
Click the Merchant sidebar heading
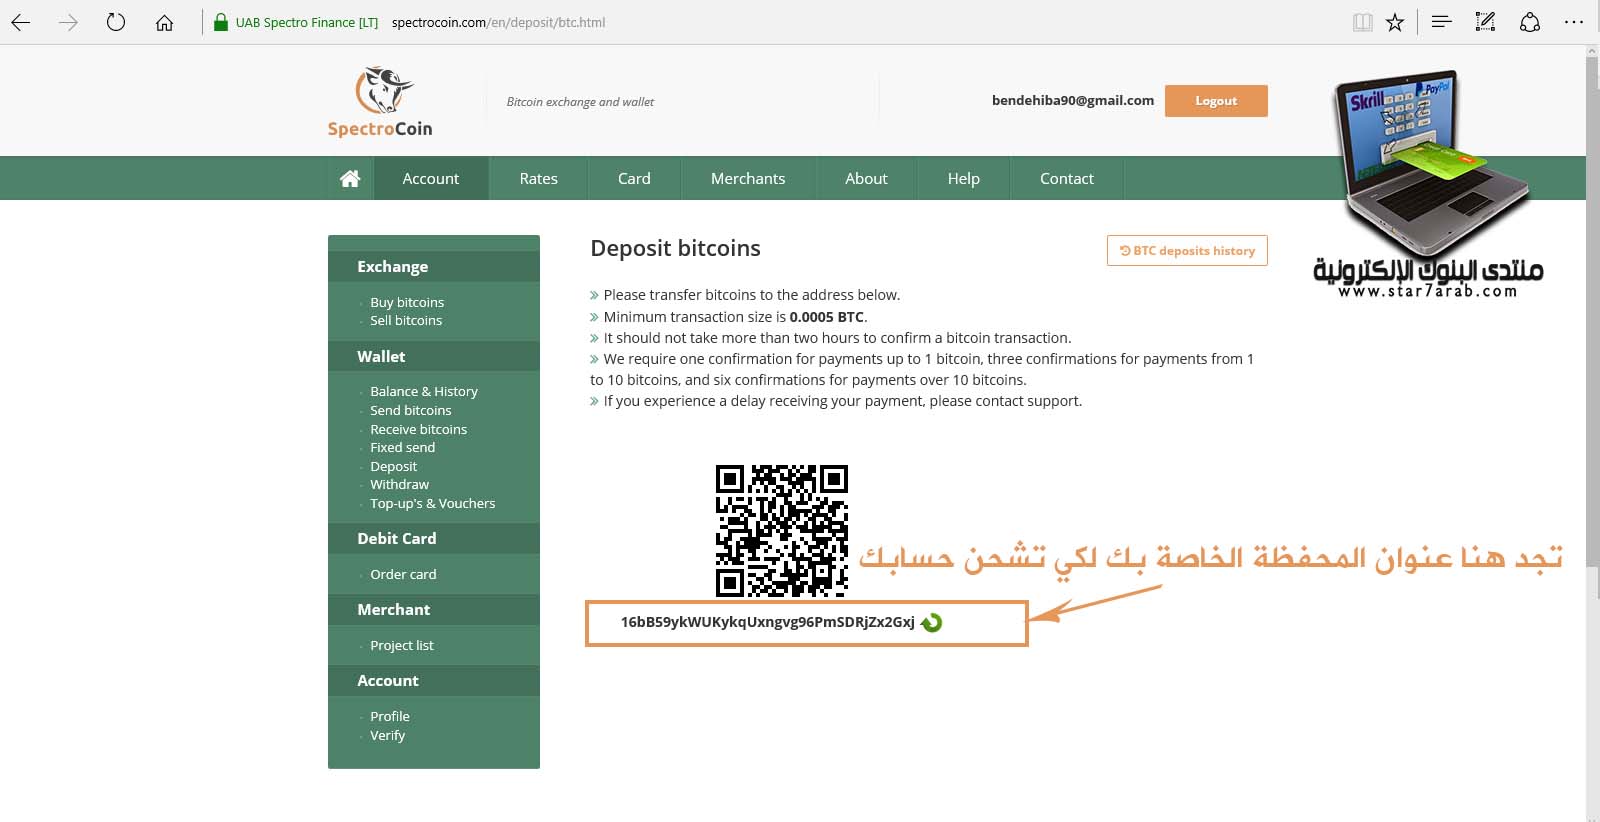click(434, 609)
